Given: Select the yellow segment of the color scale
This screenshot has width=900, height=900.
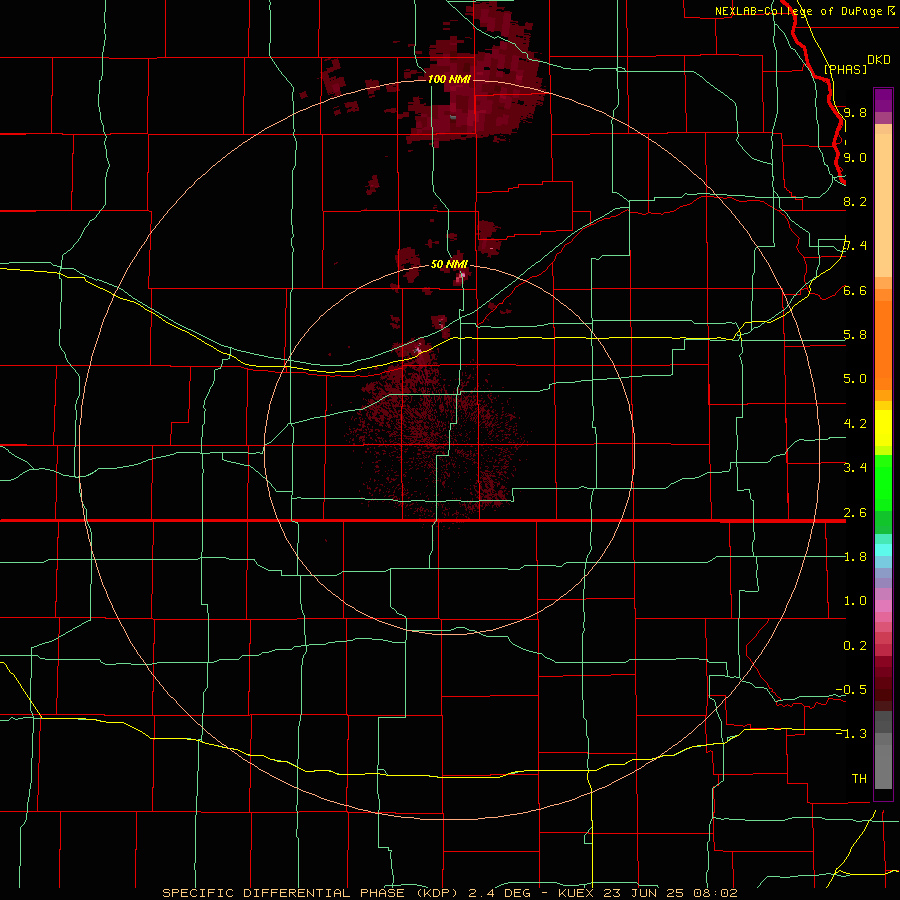Looking at the screenshot, I should tap(883, 428).
